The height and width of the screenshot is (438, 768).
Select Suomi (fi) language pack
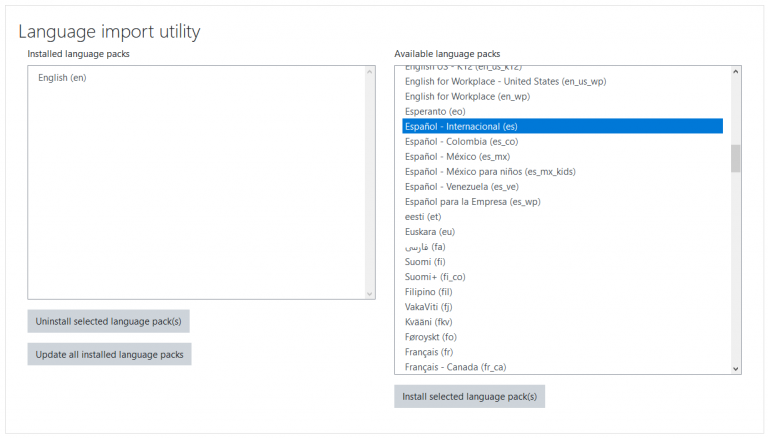pos(425,262)
